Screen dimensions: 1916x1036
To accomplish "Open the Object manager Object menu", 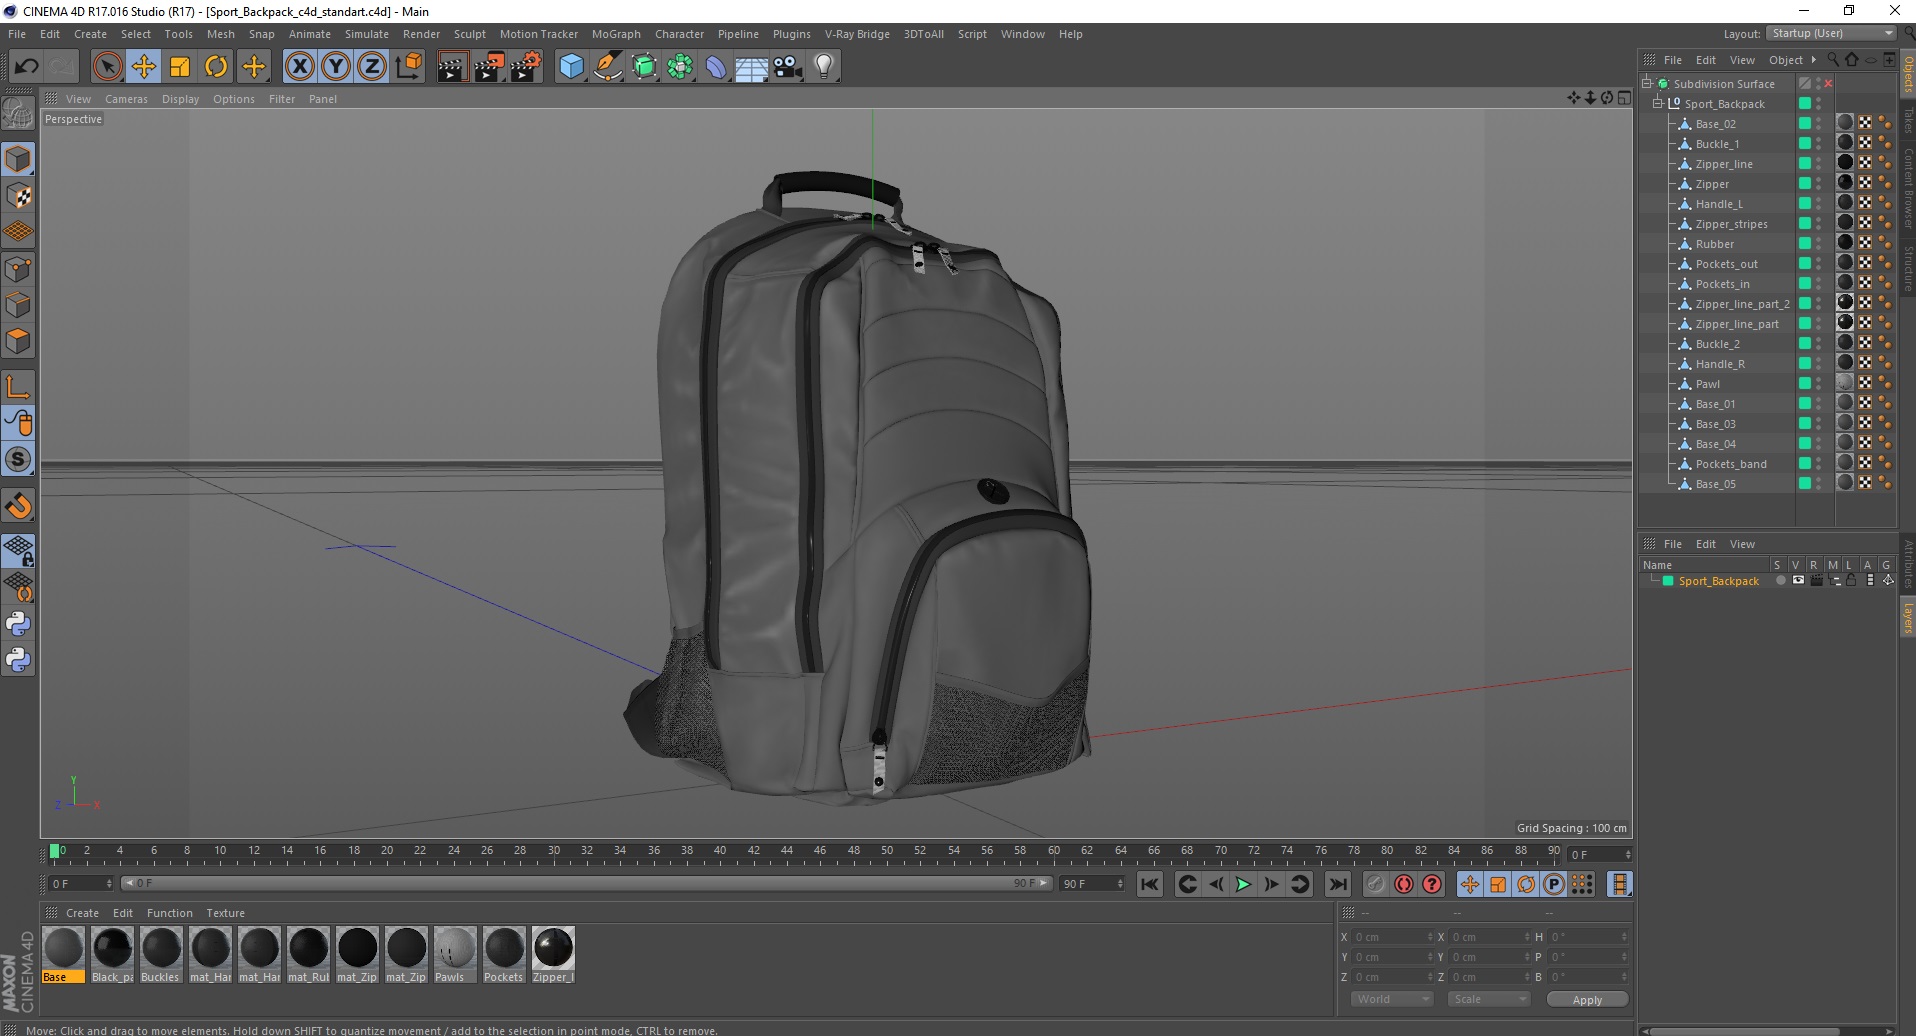I will 1786,60.
